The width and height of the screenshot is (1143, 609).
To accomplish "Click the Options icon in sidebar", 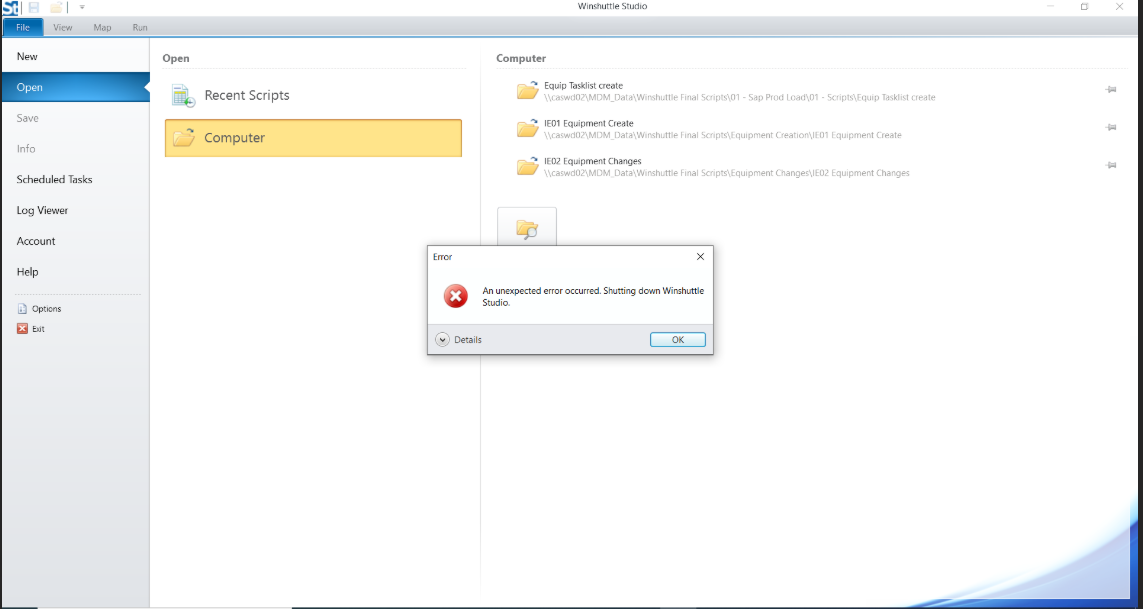I will coord(22,309).
